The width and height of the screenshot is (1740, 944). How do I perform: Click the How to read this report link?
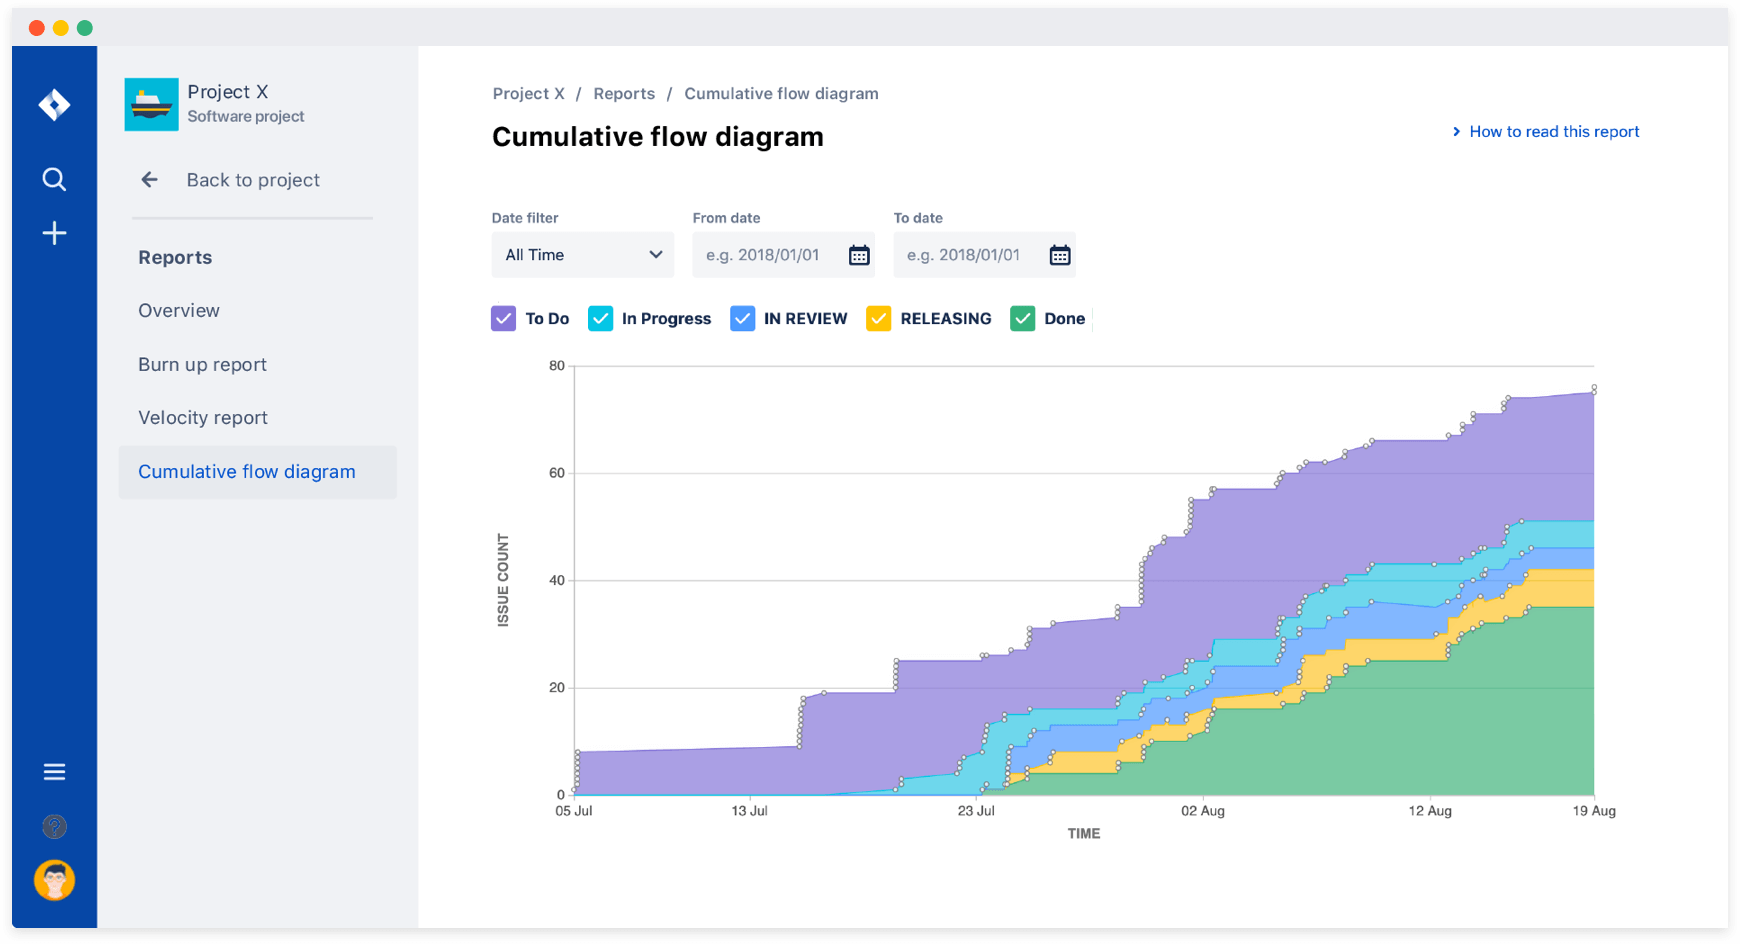[x=1554, y=131]
